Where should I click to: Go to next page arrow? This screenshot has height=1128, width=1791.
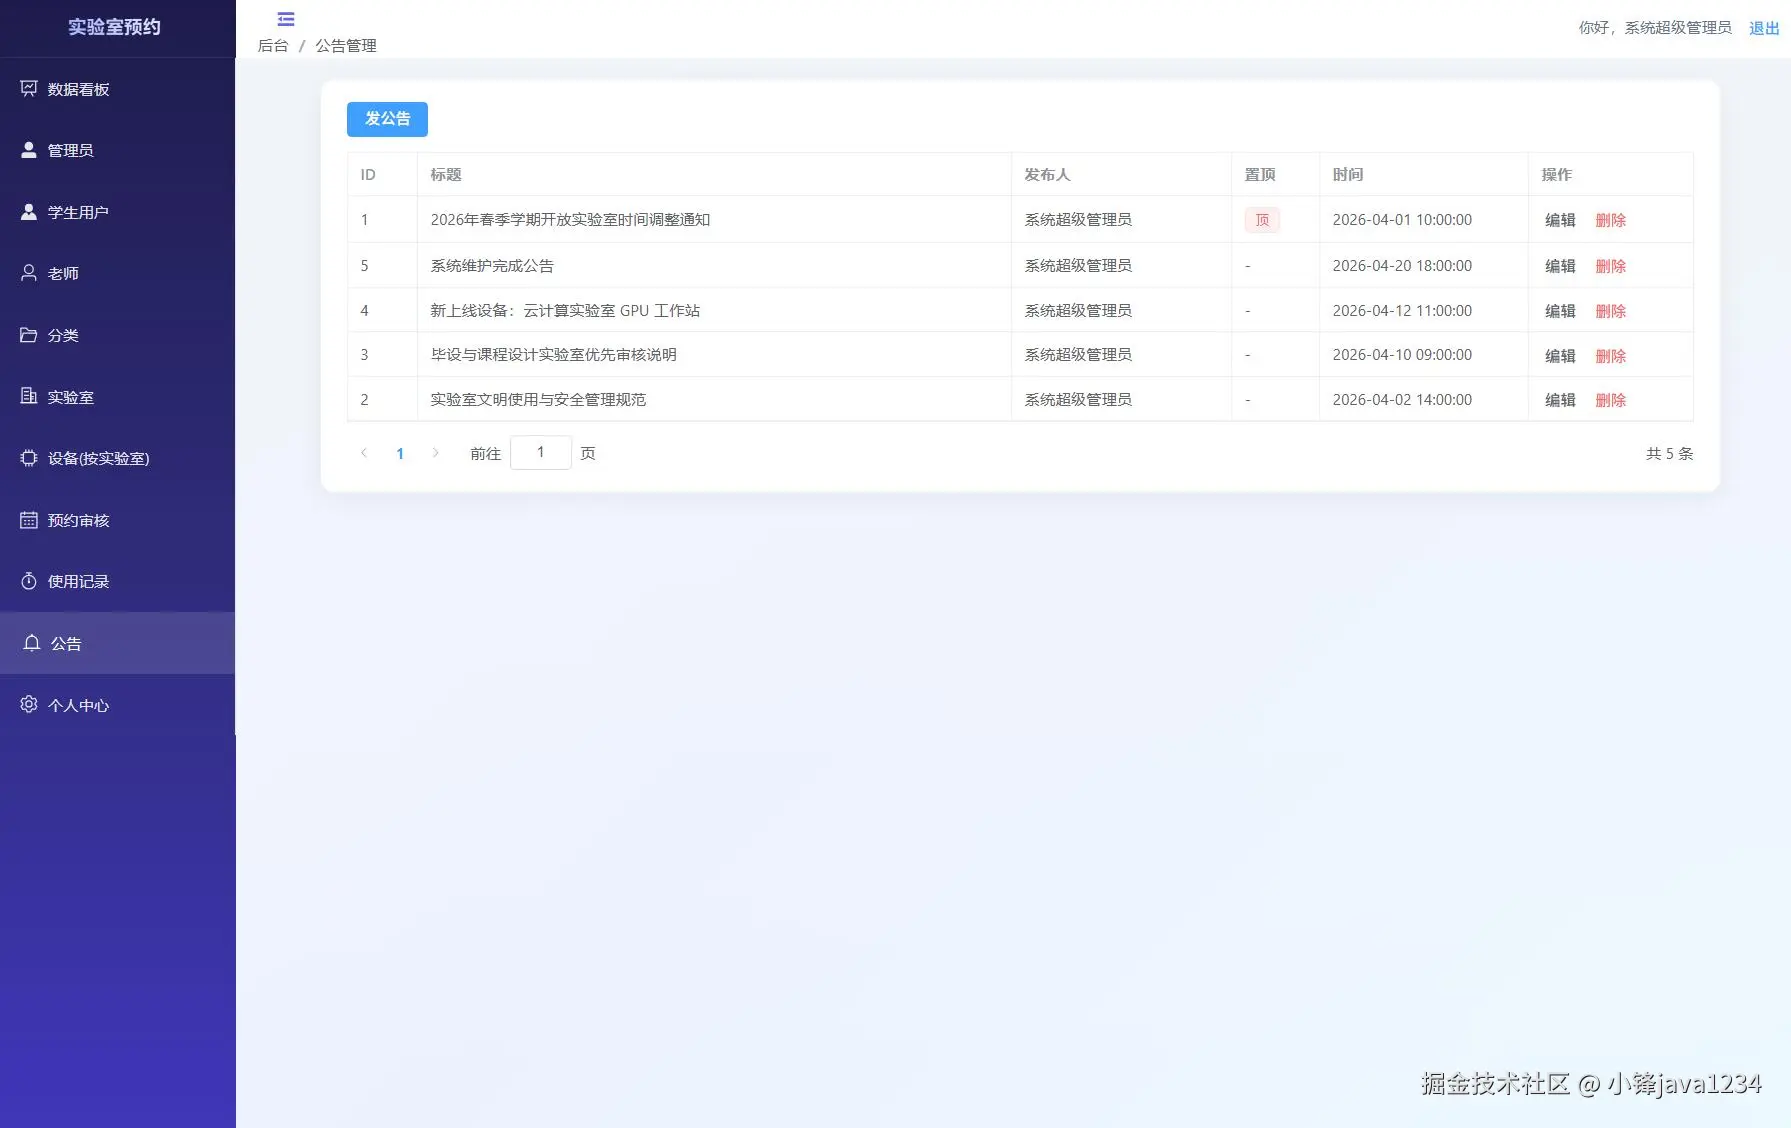[x=435, y=453]
